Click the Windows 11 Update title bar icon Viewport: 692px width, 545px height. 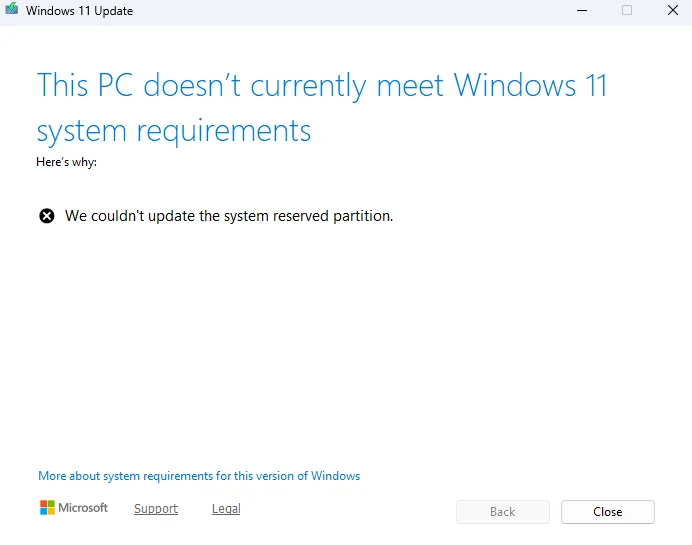(x=11, y=10)
